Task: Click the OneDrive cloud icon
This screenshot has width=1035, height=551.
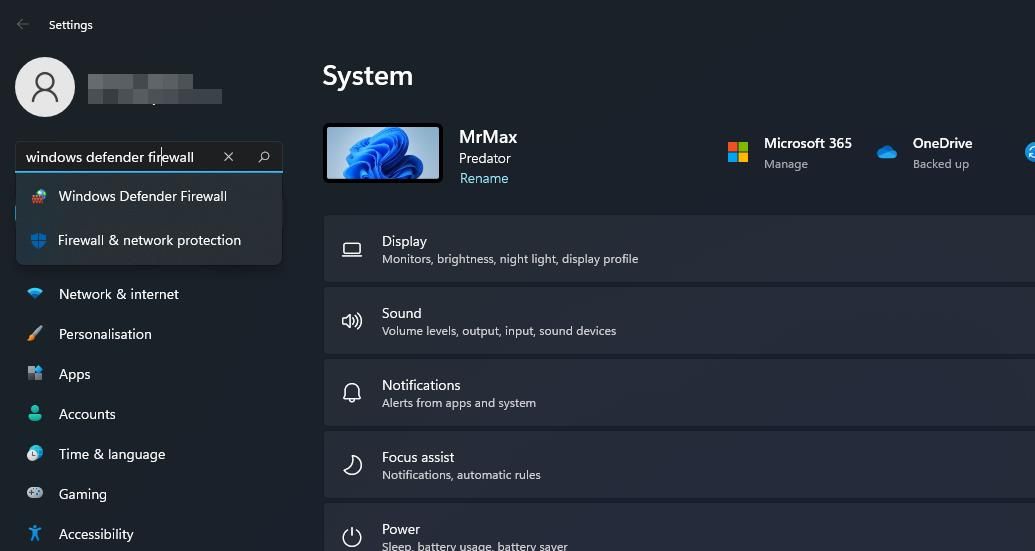Action: 886,152
